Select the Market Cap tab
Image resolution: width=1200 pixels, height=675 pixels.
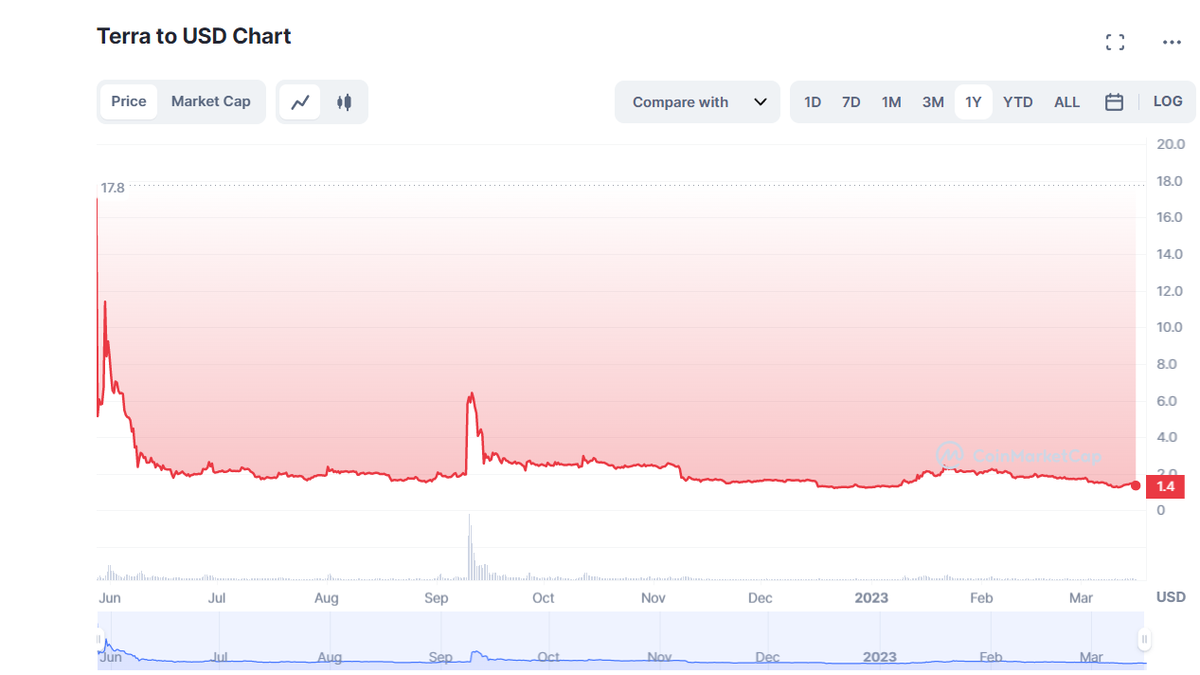coord(211,101)
